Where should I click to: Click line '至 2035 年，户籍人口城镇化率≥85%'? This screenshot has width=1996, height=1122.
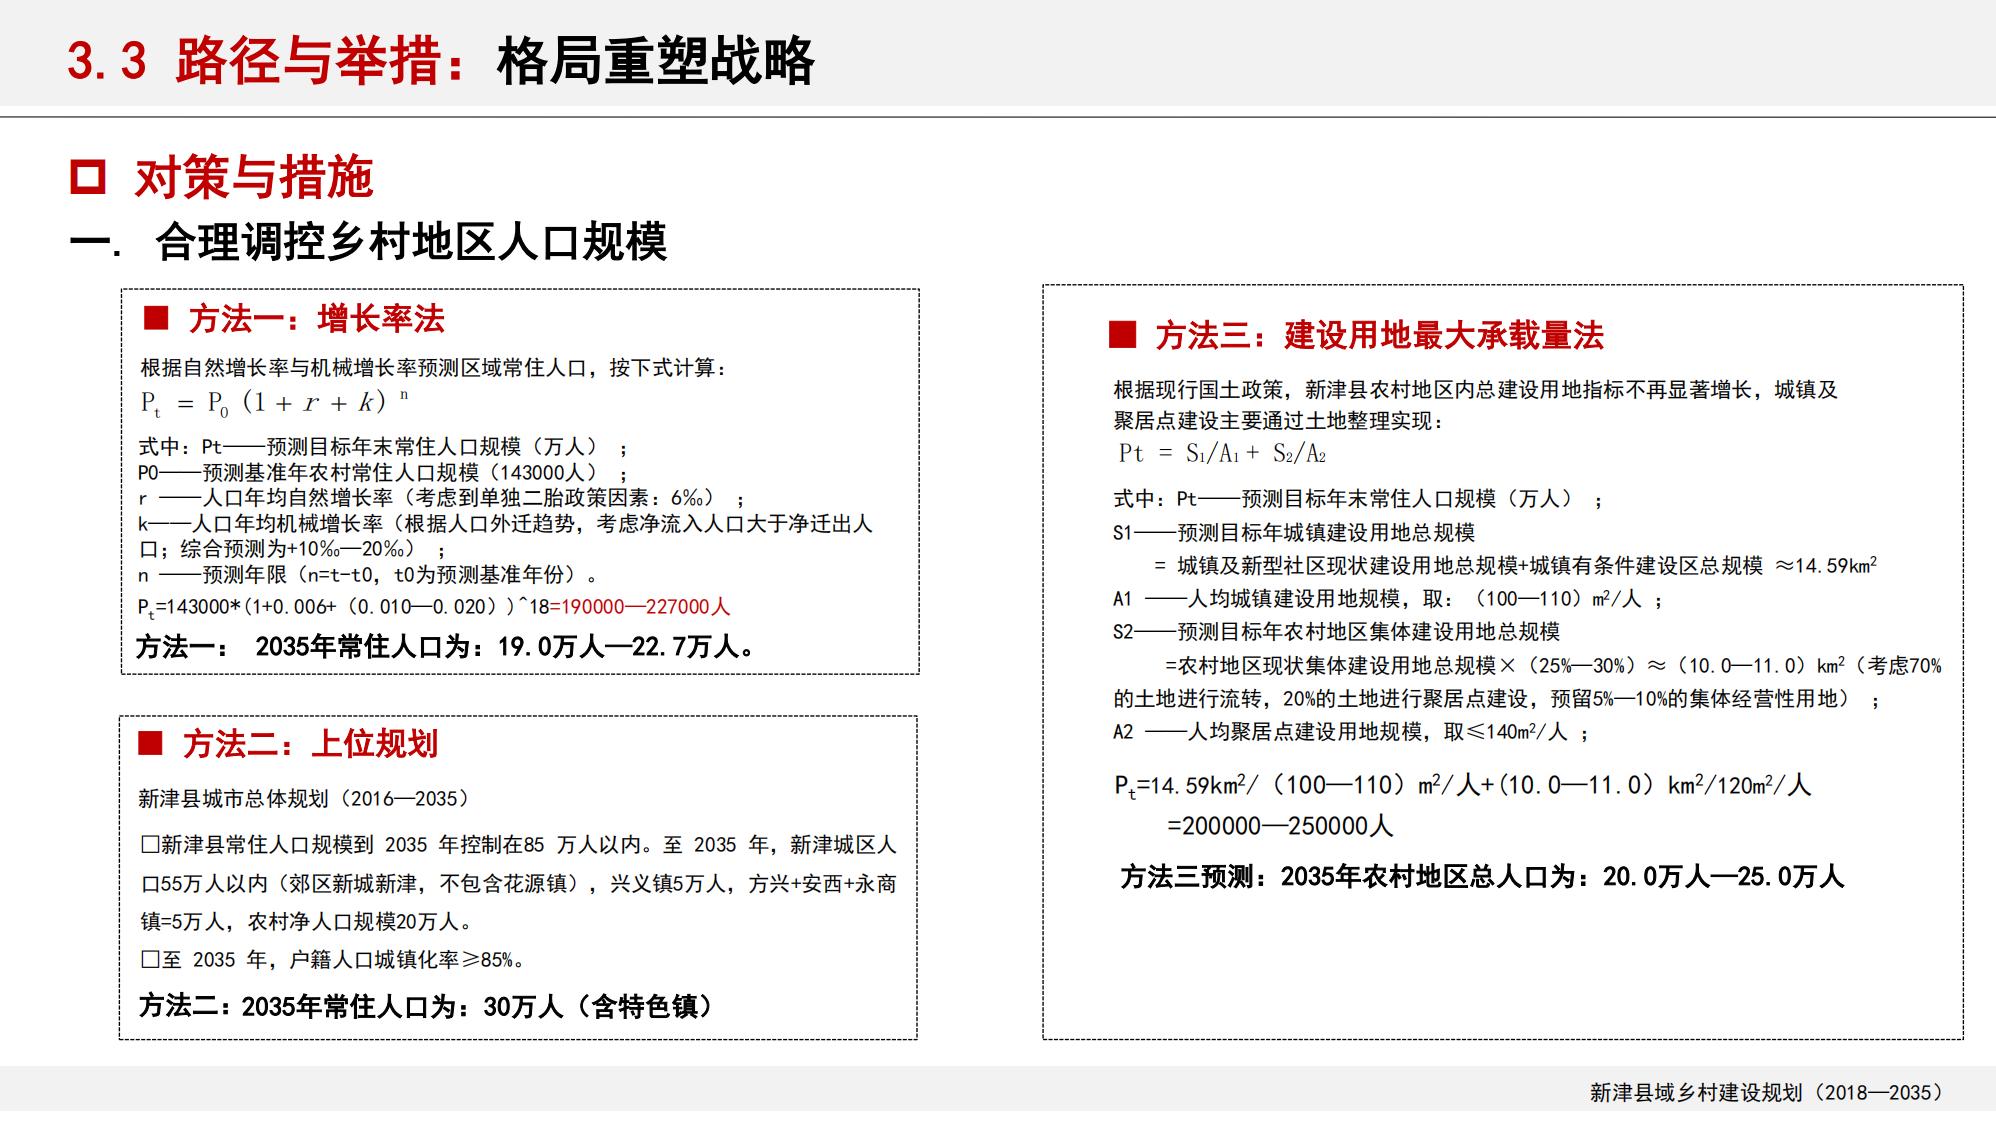tap(333, 960)
